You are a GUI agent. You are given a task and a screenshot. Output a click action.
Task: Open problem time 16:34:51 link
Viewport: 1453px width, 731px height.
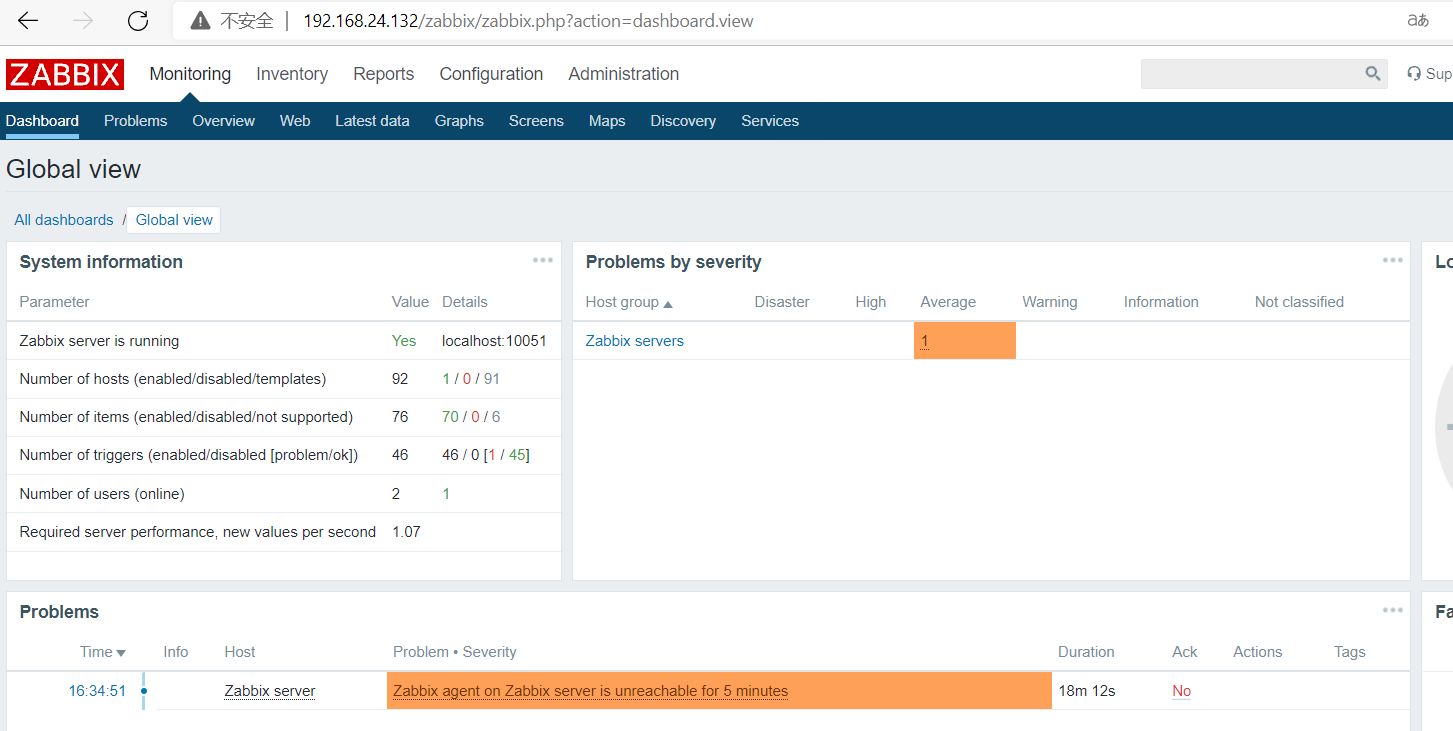coord(97,691)
